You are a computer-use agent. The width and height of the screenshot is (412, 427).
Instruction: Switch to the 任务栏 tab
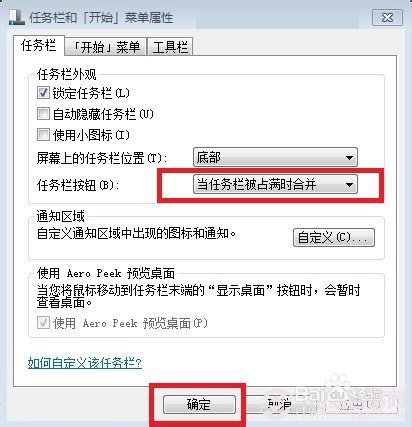click(x=38, y=45)
